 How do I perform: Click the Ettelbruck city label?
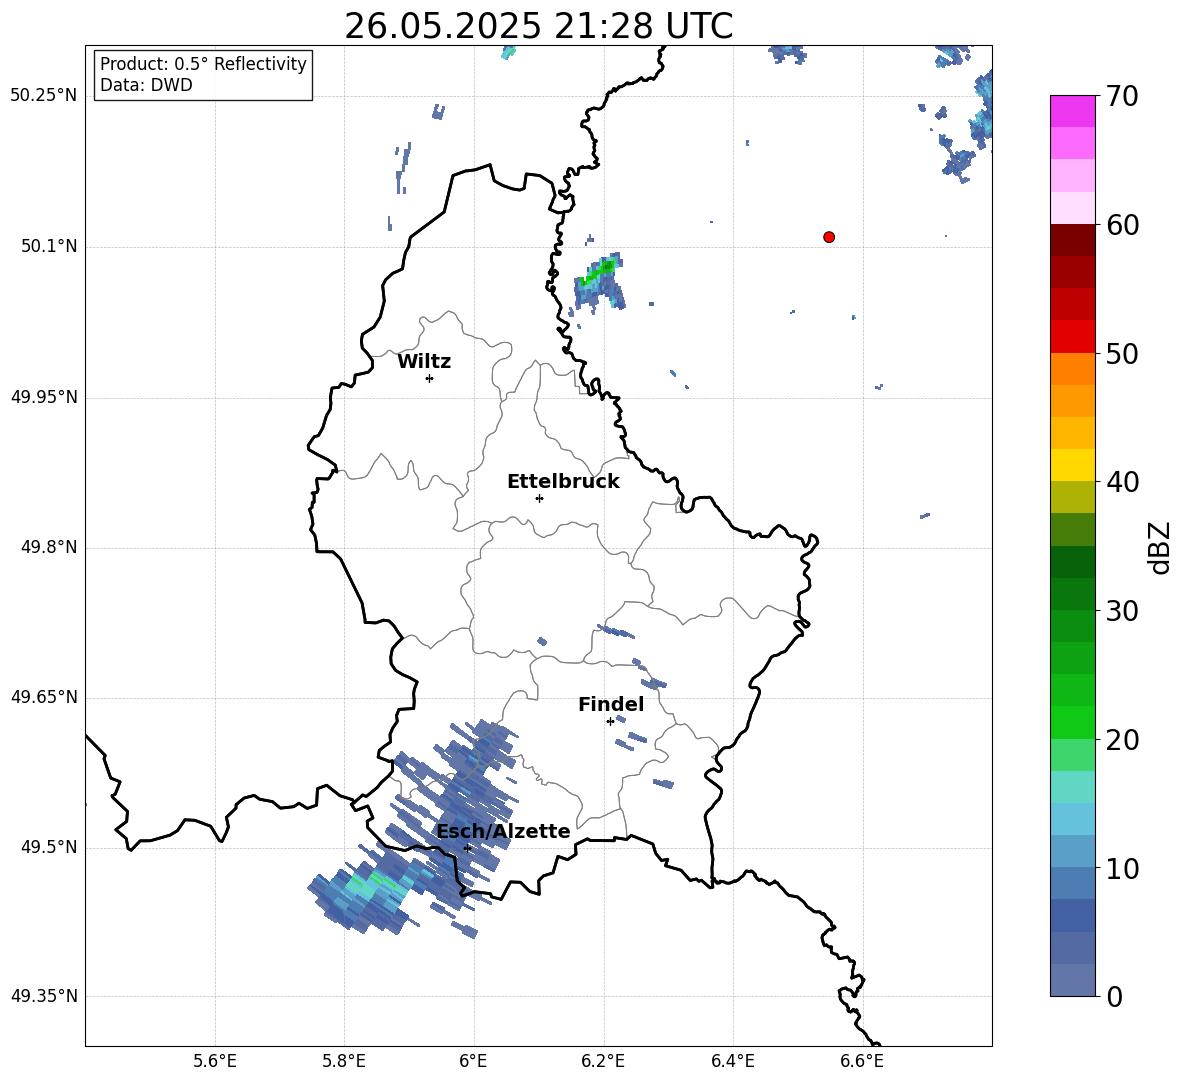pyautogui.click(x=563, y=482)
